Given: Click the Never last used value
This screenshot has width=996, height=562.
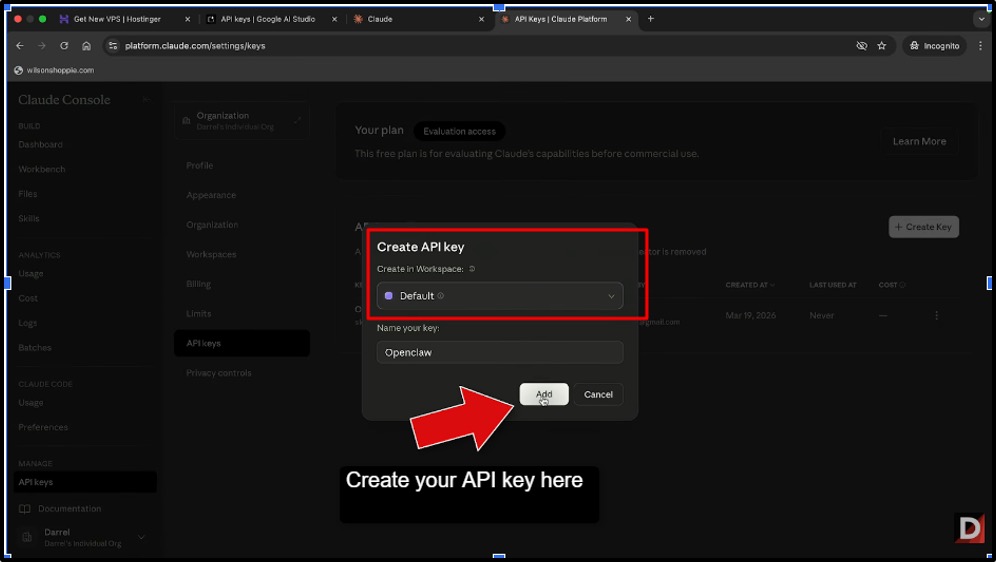Looking at the screenshot, I should click(821, 316).
